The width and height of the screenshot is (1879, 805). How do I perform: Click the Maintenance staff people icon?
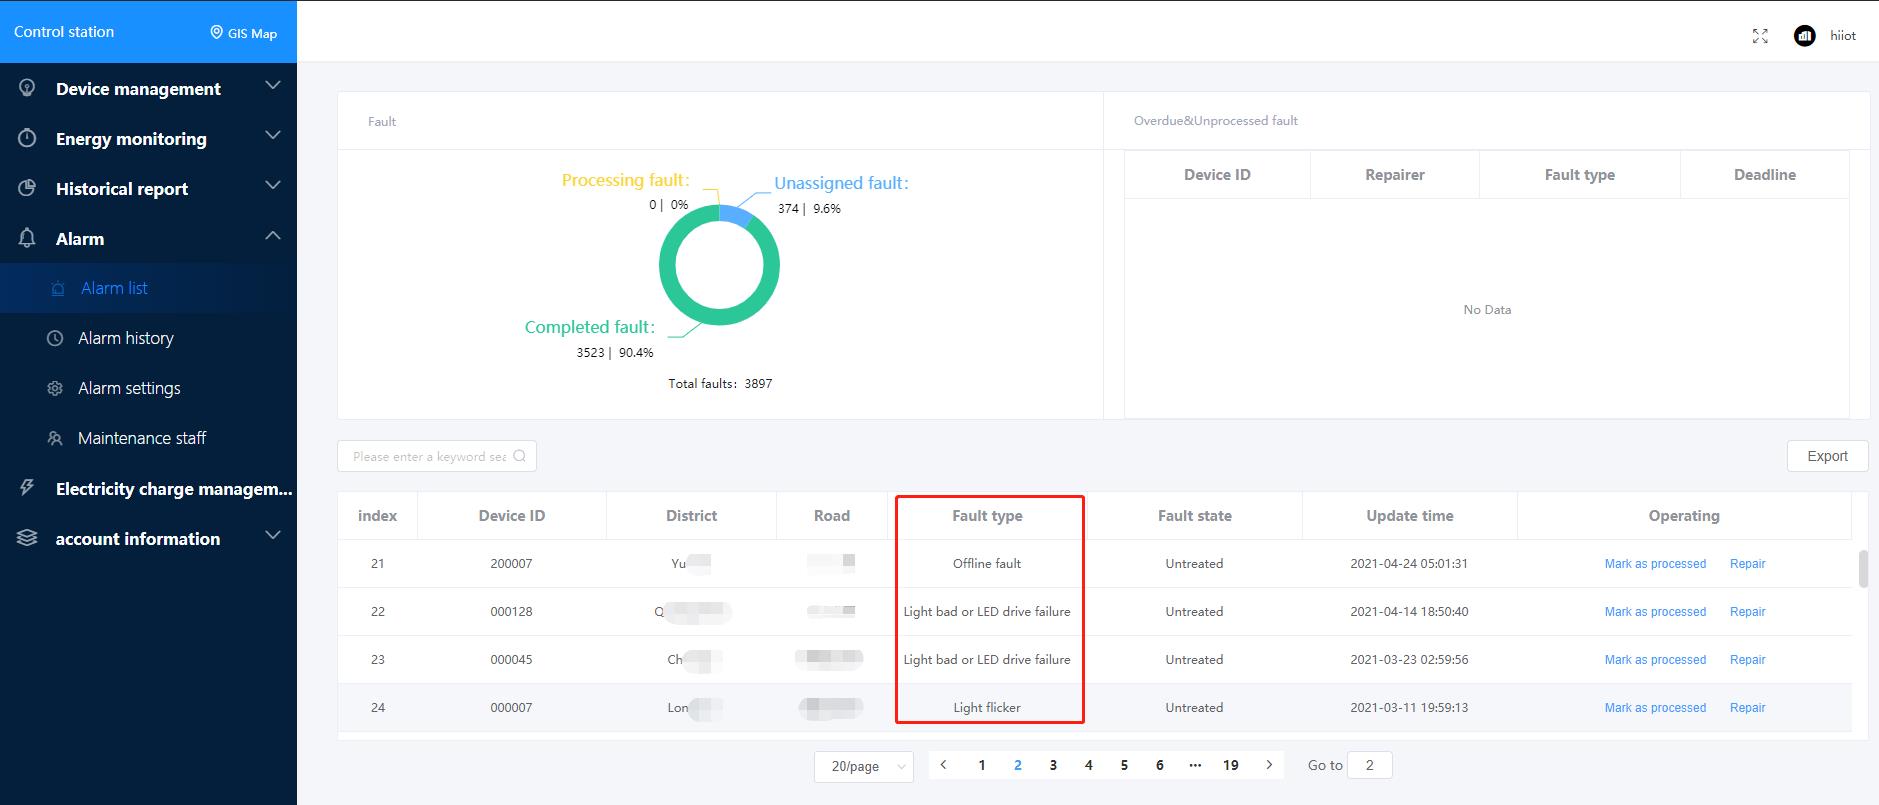(56, 438)
